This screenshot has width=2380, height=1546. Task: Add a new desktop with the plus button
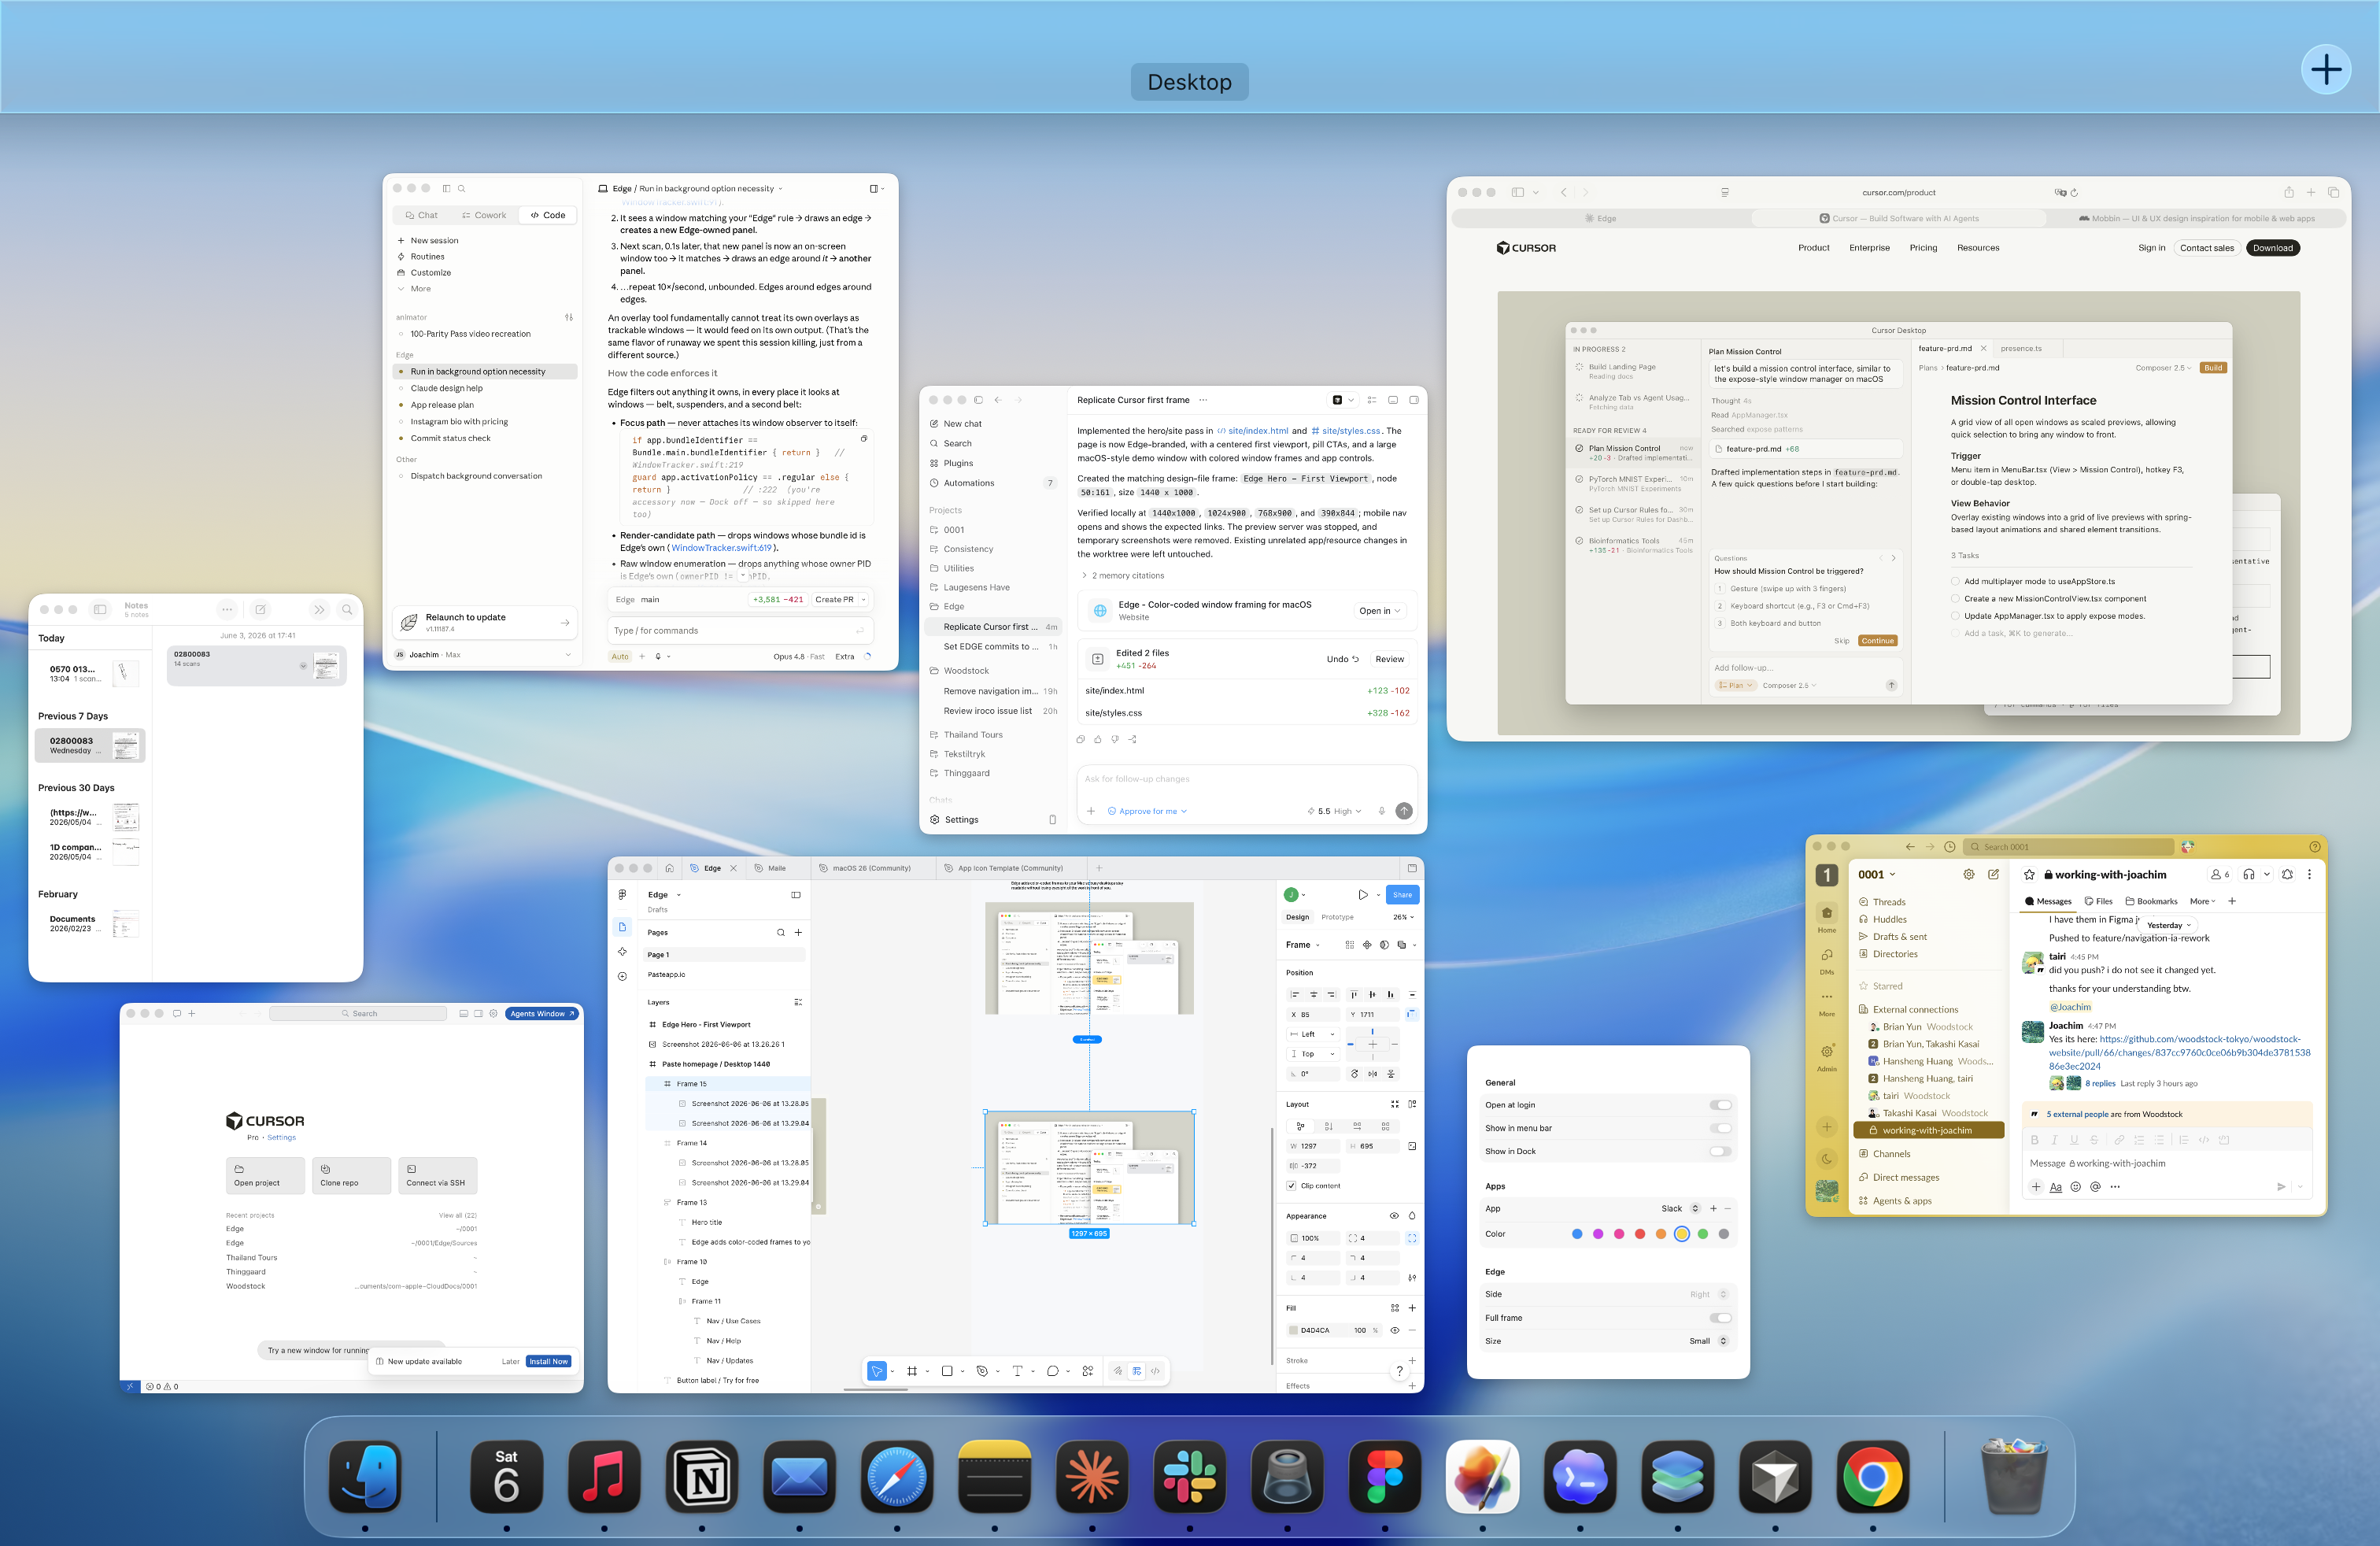[x=2325, y=70]
